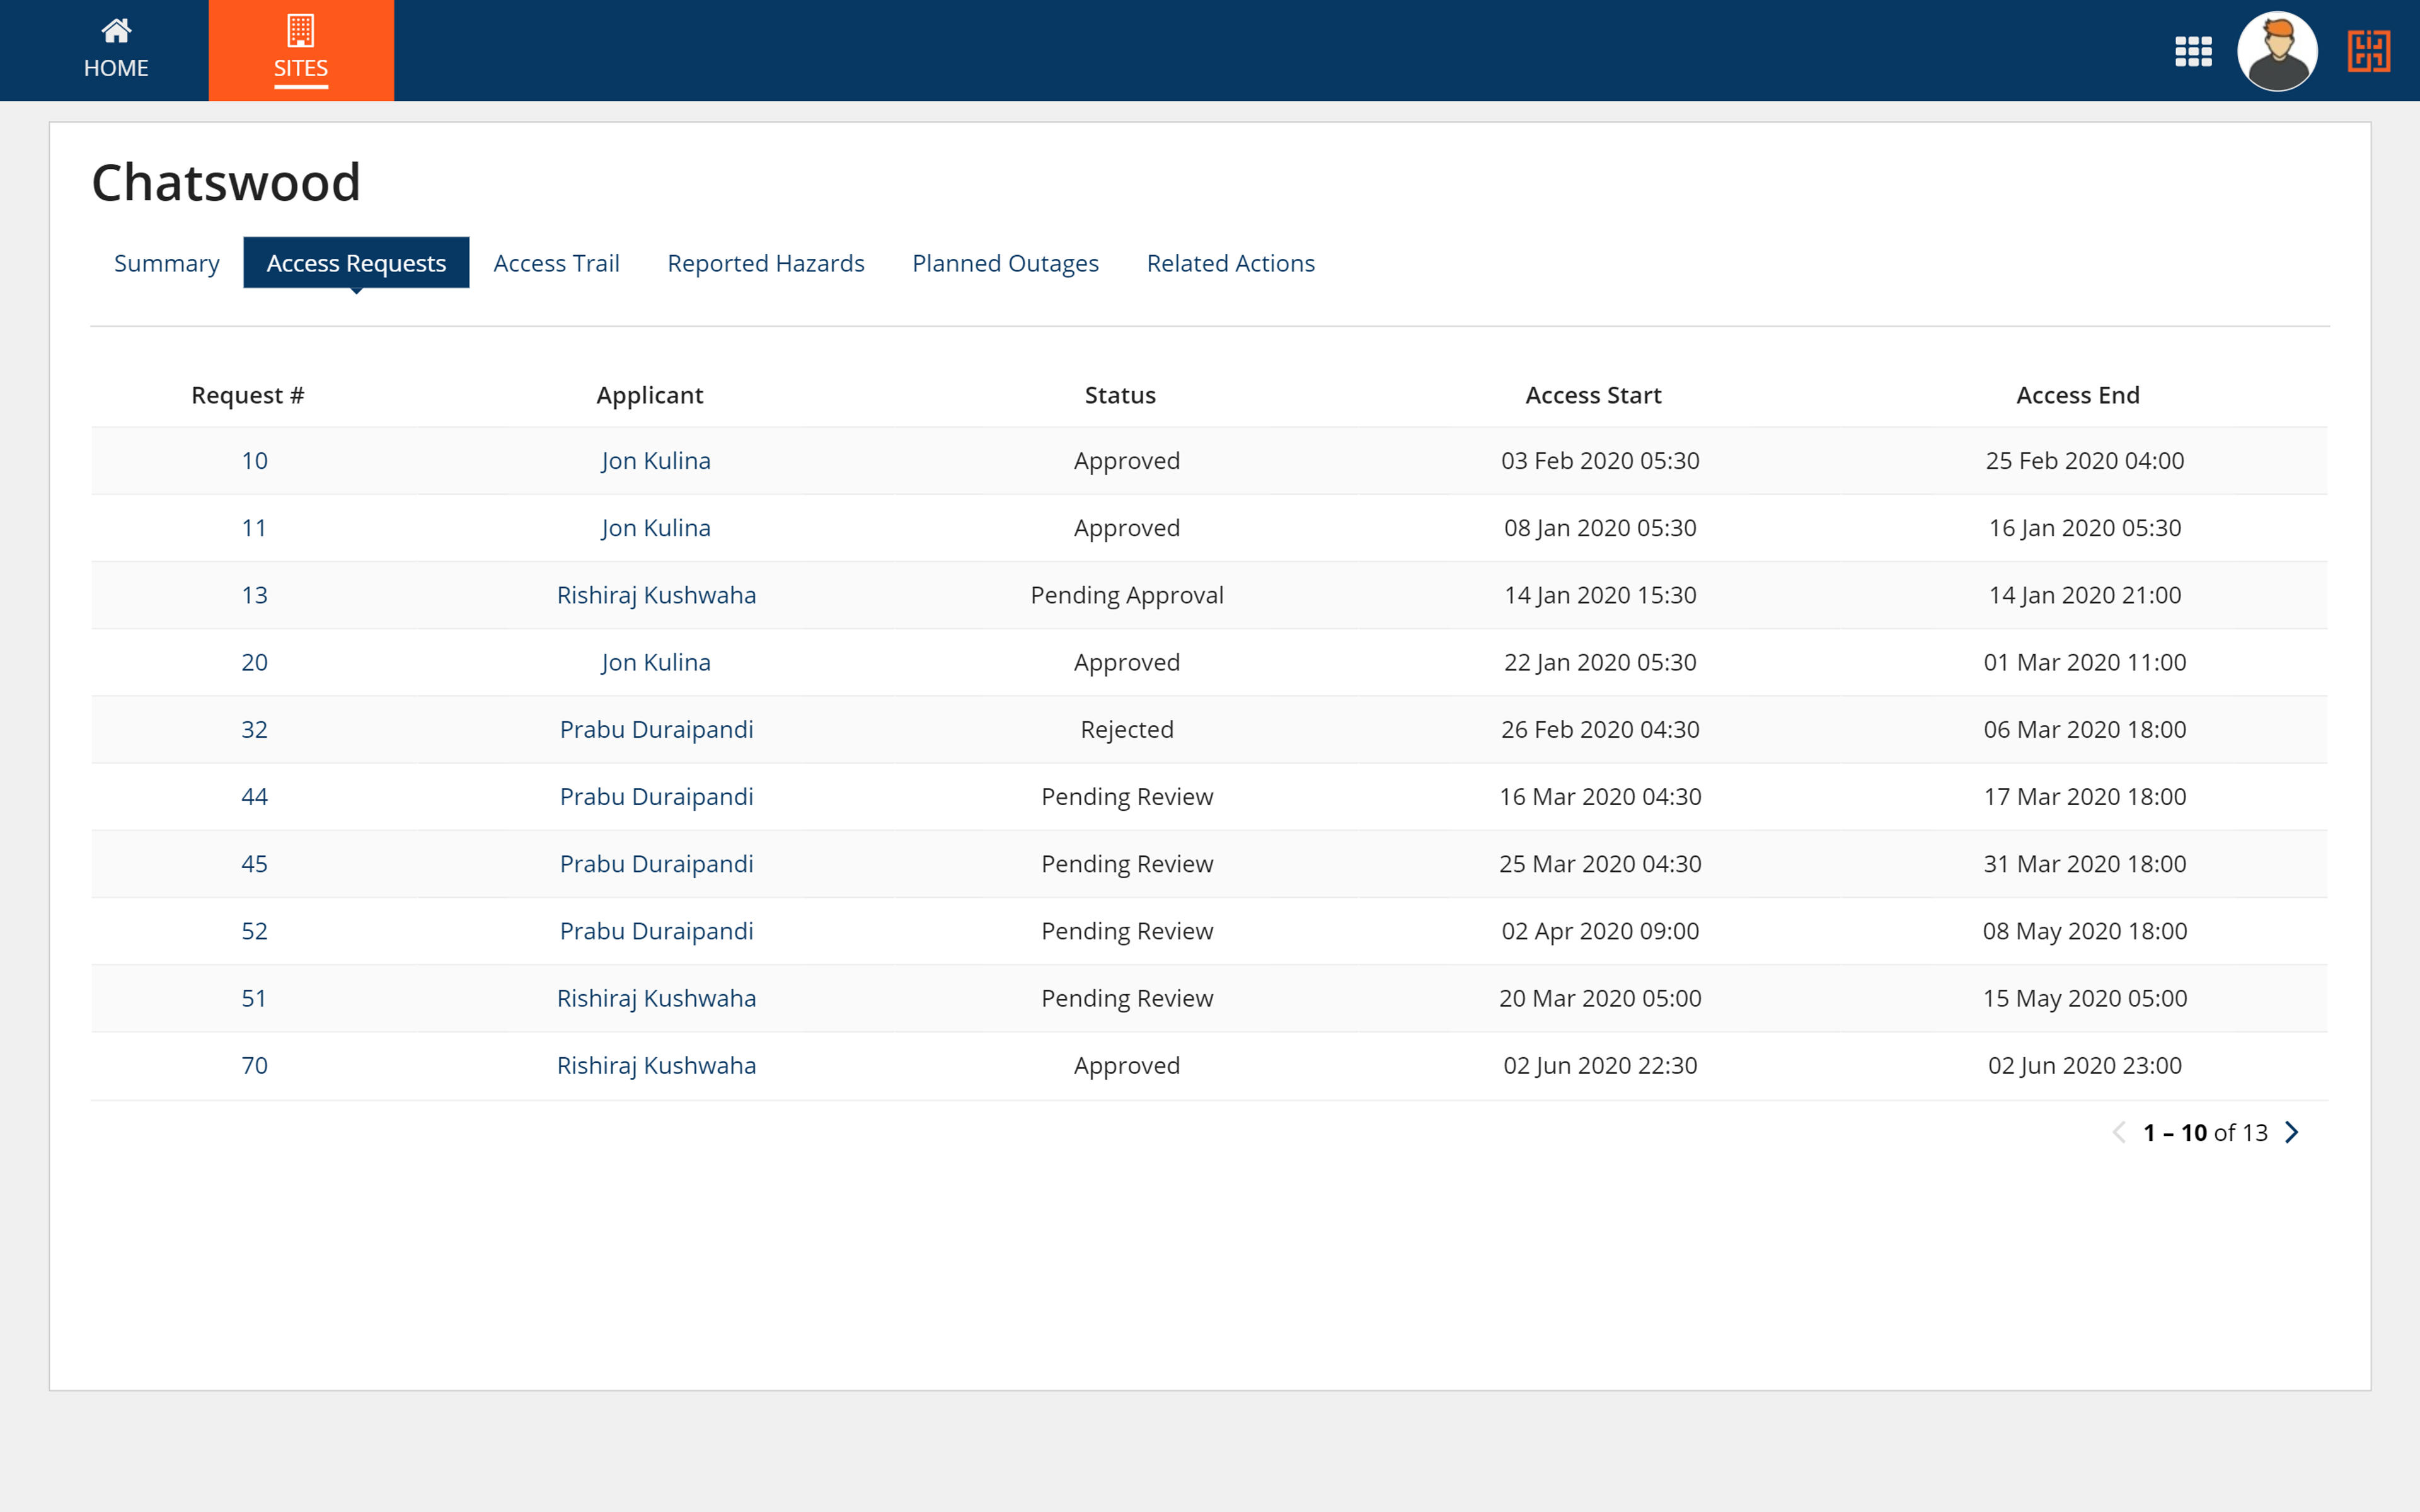Click Jon Kulina in request 11 row
Screen dimensions: 2420x1512
tap(656, 528)
